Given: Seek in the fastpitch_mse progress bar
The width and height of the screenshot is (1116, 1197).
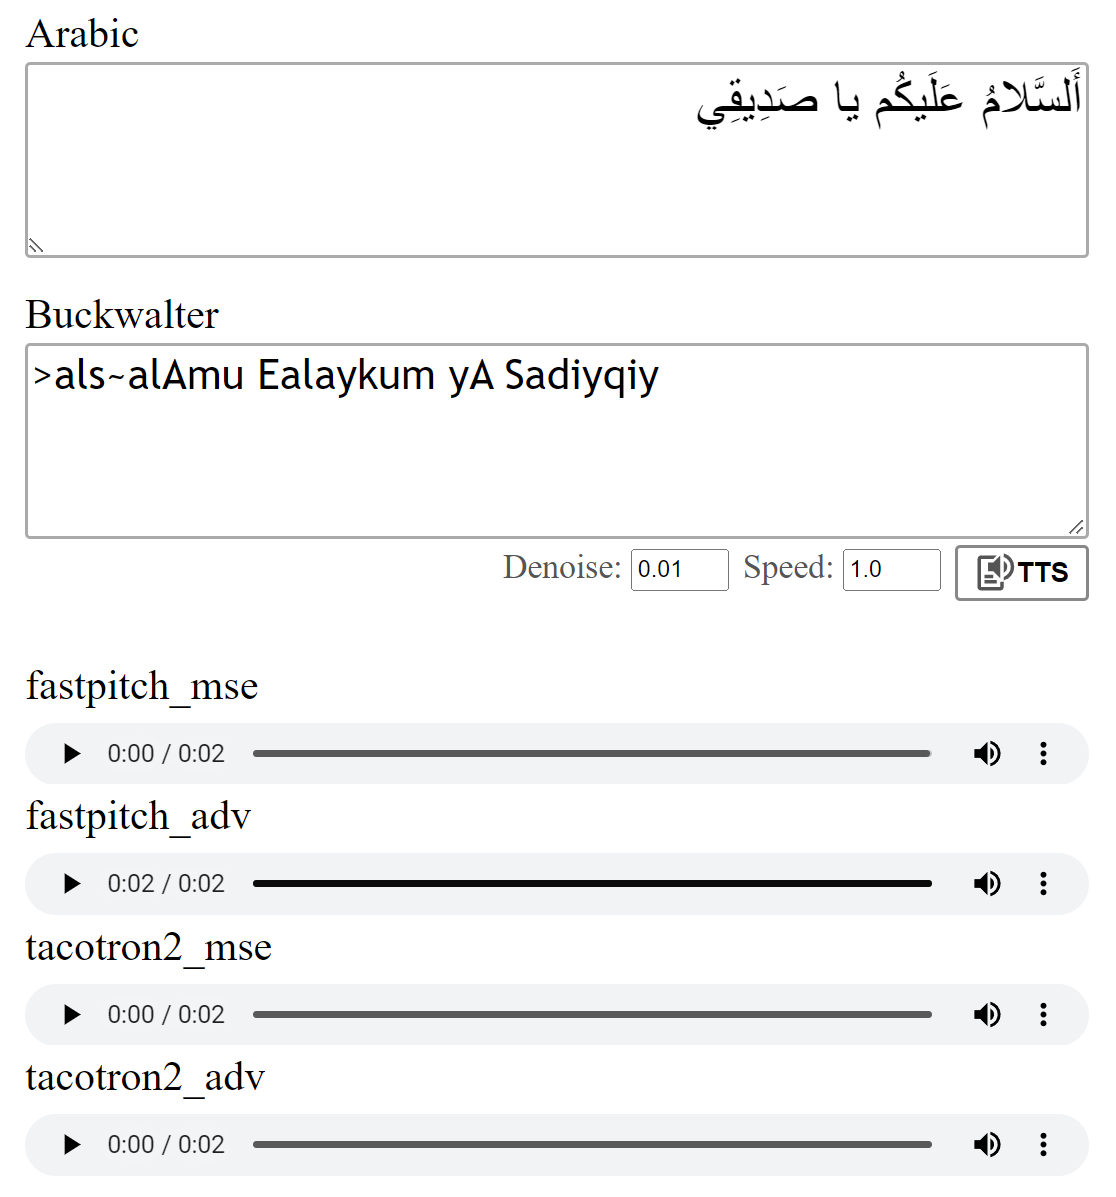Looking at the screenshot, I should (592, 754).
